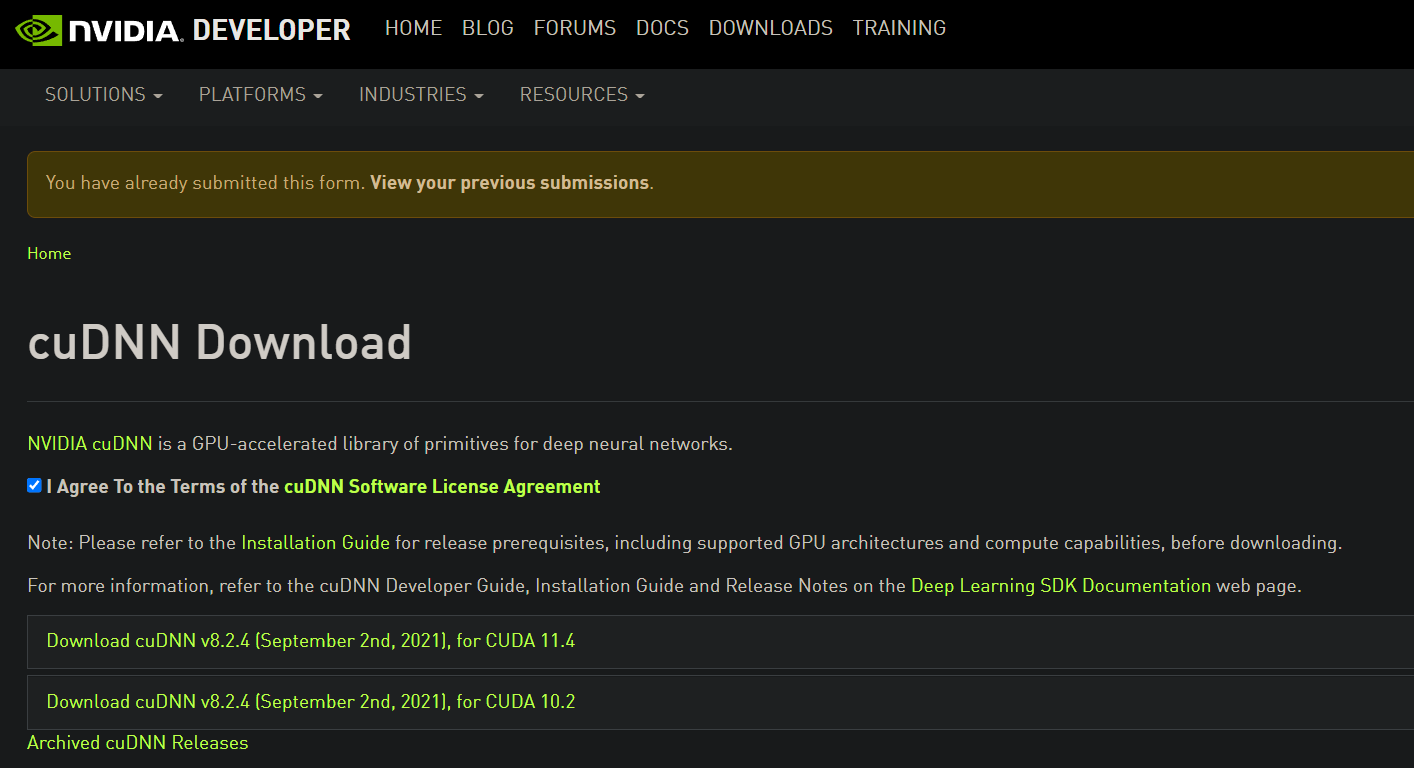Click the NVIDIA eye logo icon
The image size is (1414, 768).
[38, 30]
